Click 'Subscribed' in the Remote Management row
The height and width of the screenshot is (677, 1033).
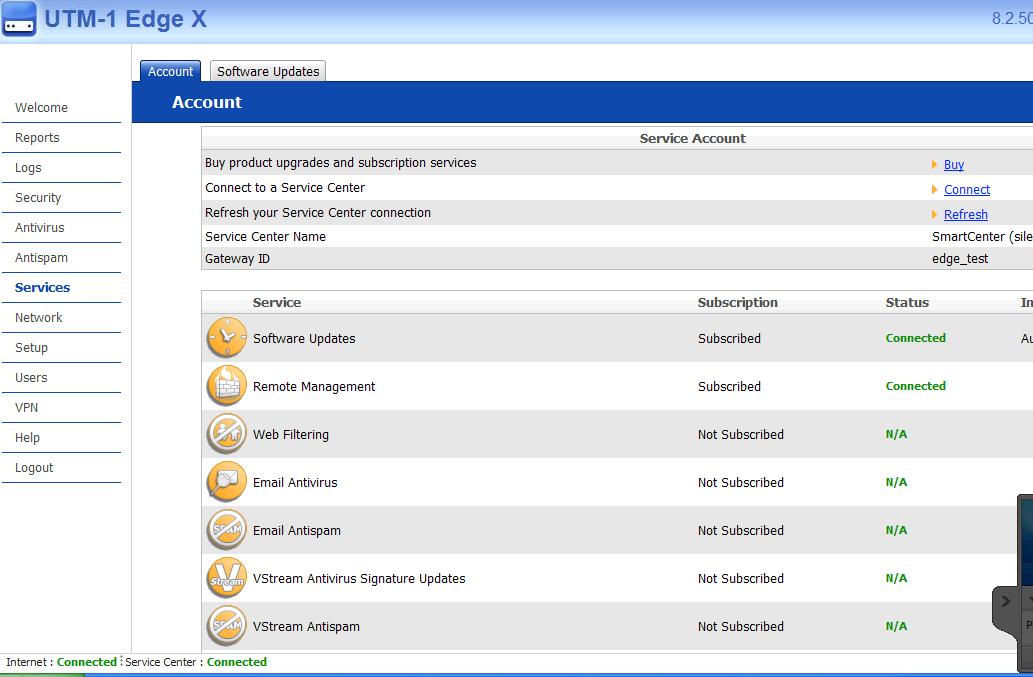tap(729, 387)
